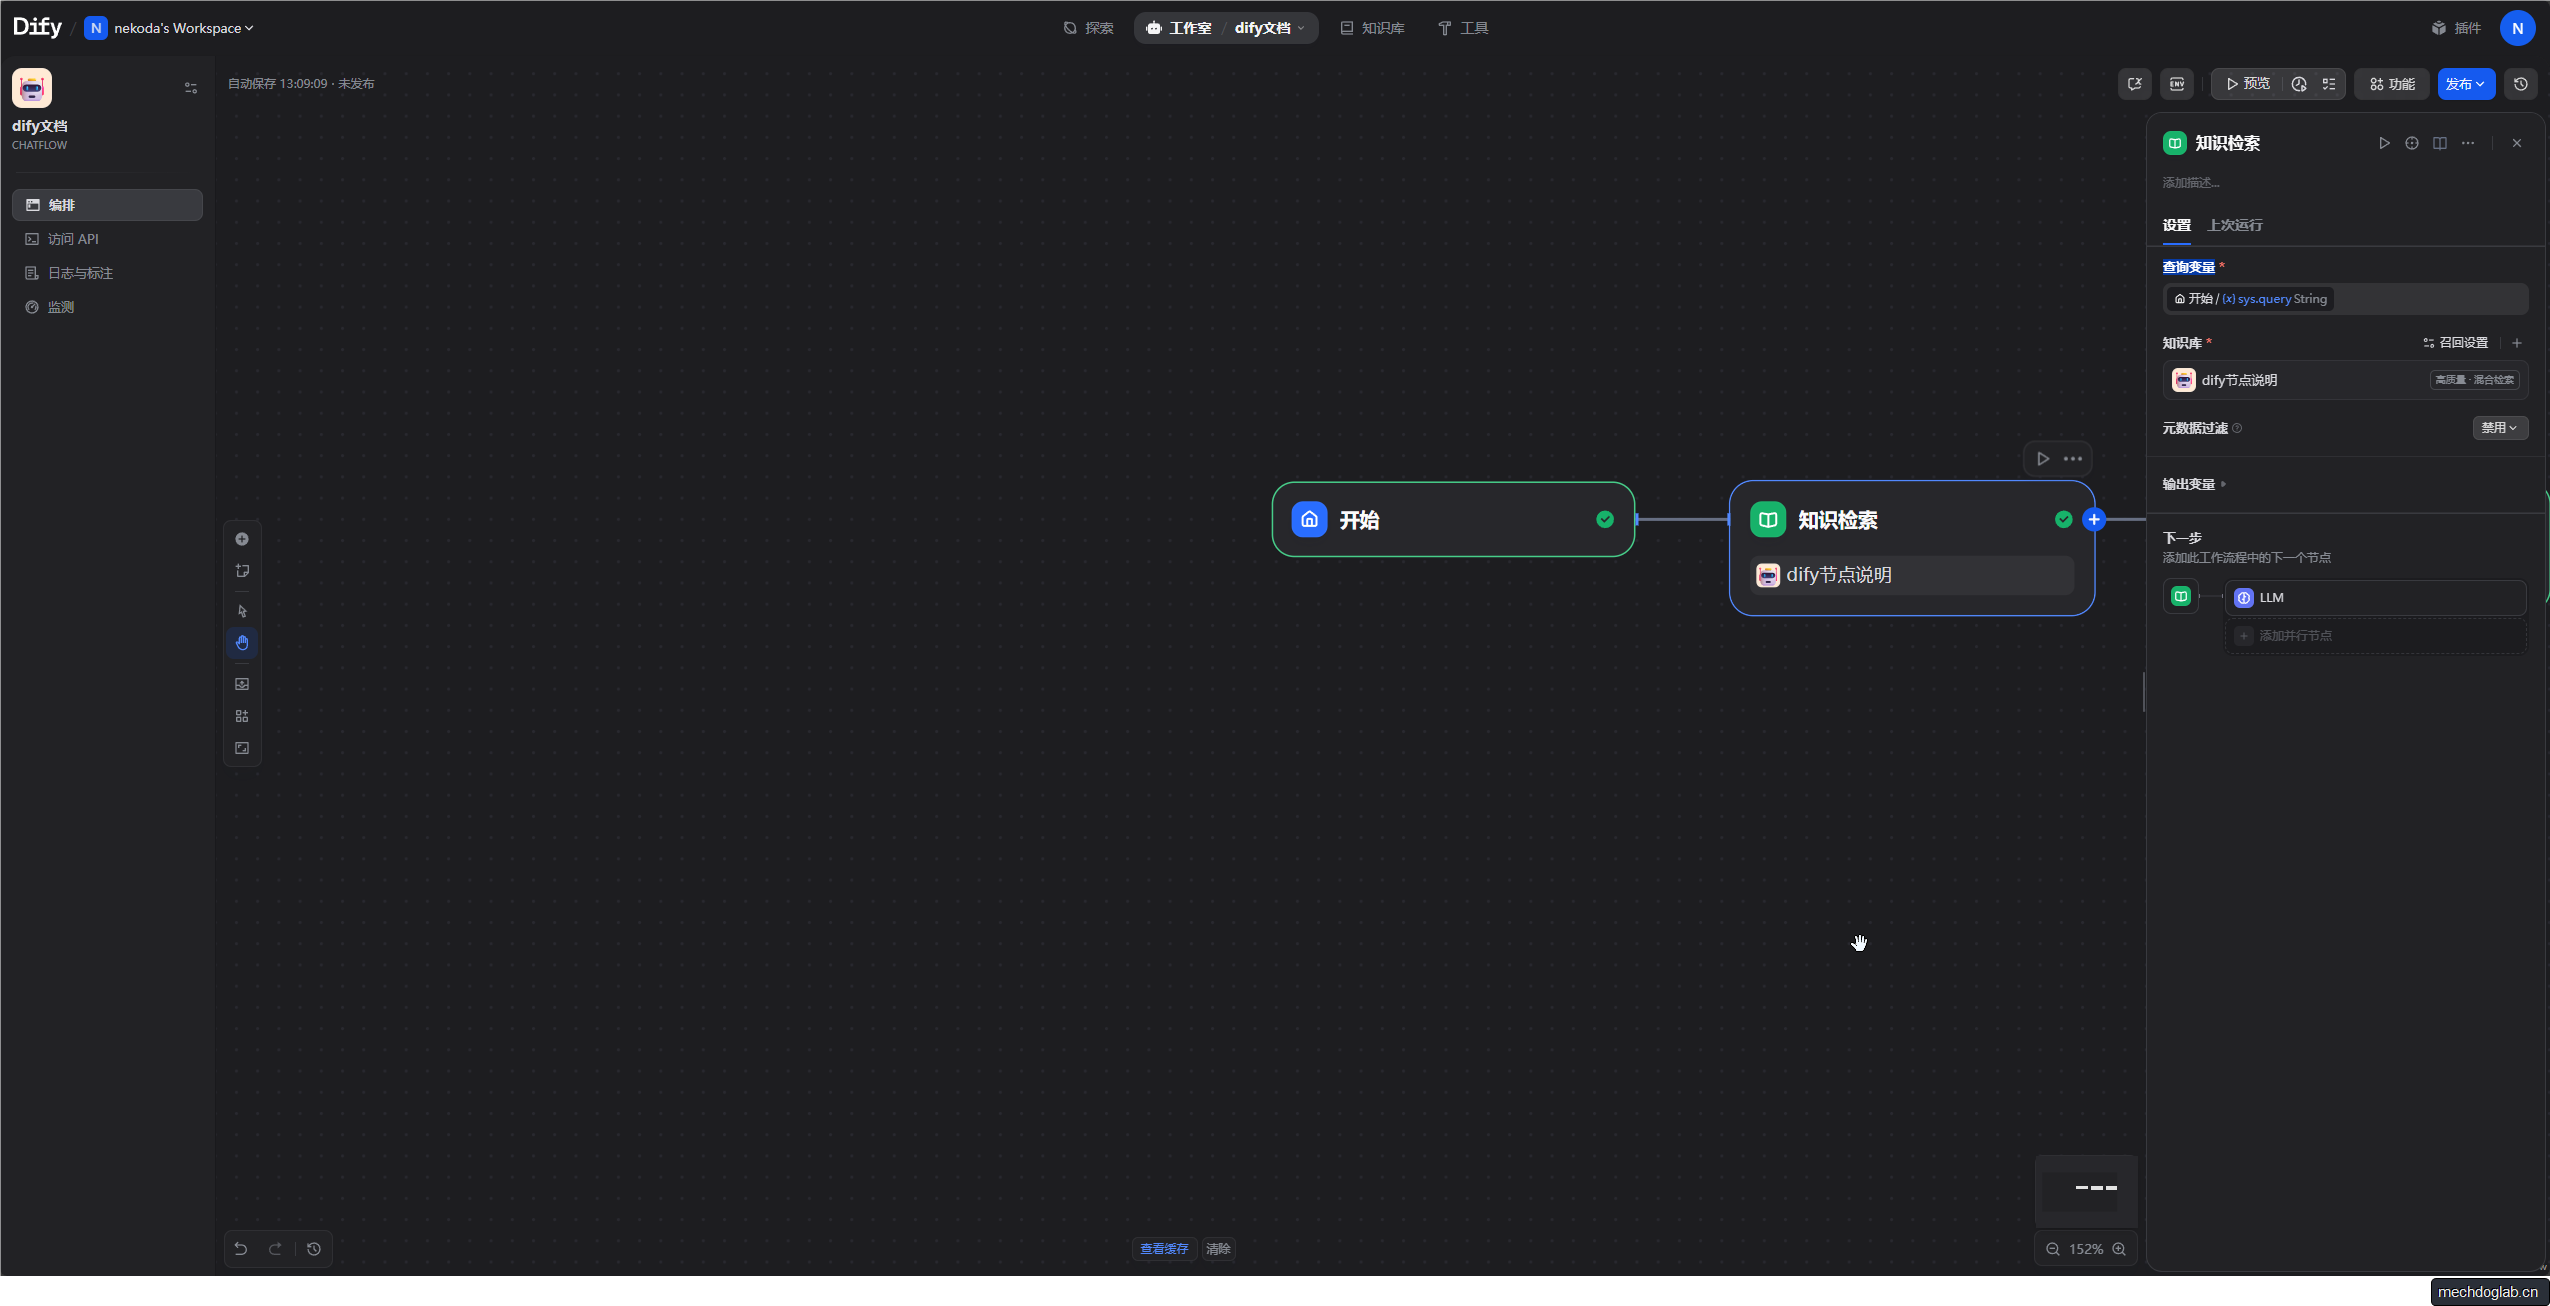The width and height of the screenshot is (2550, 1306).
Task: Click the 预览 preview button
Action: [2248, 84]
